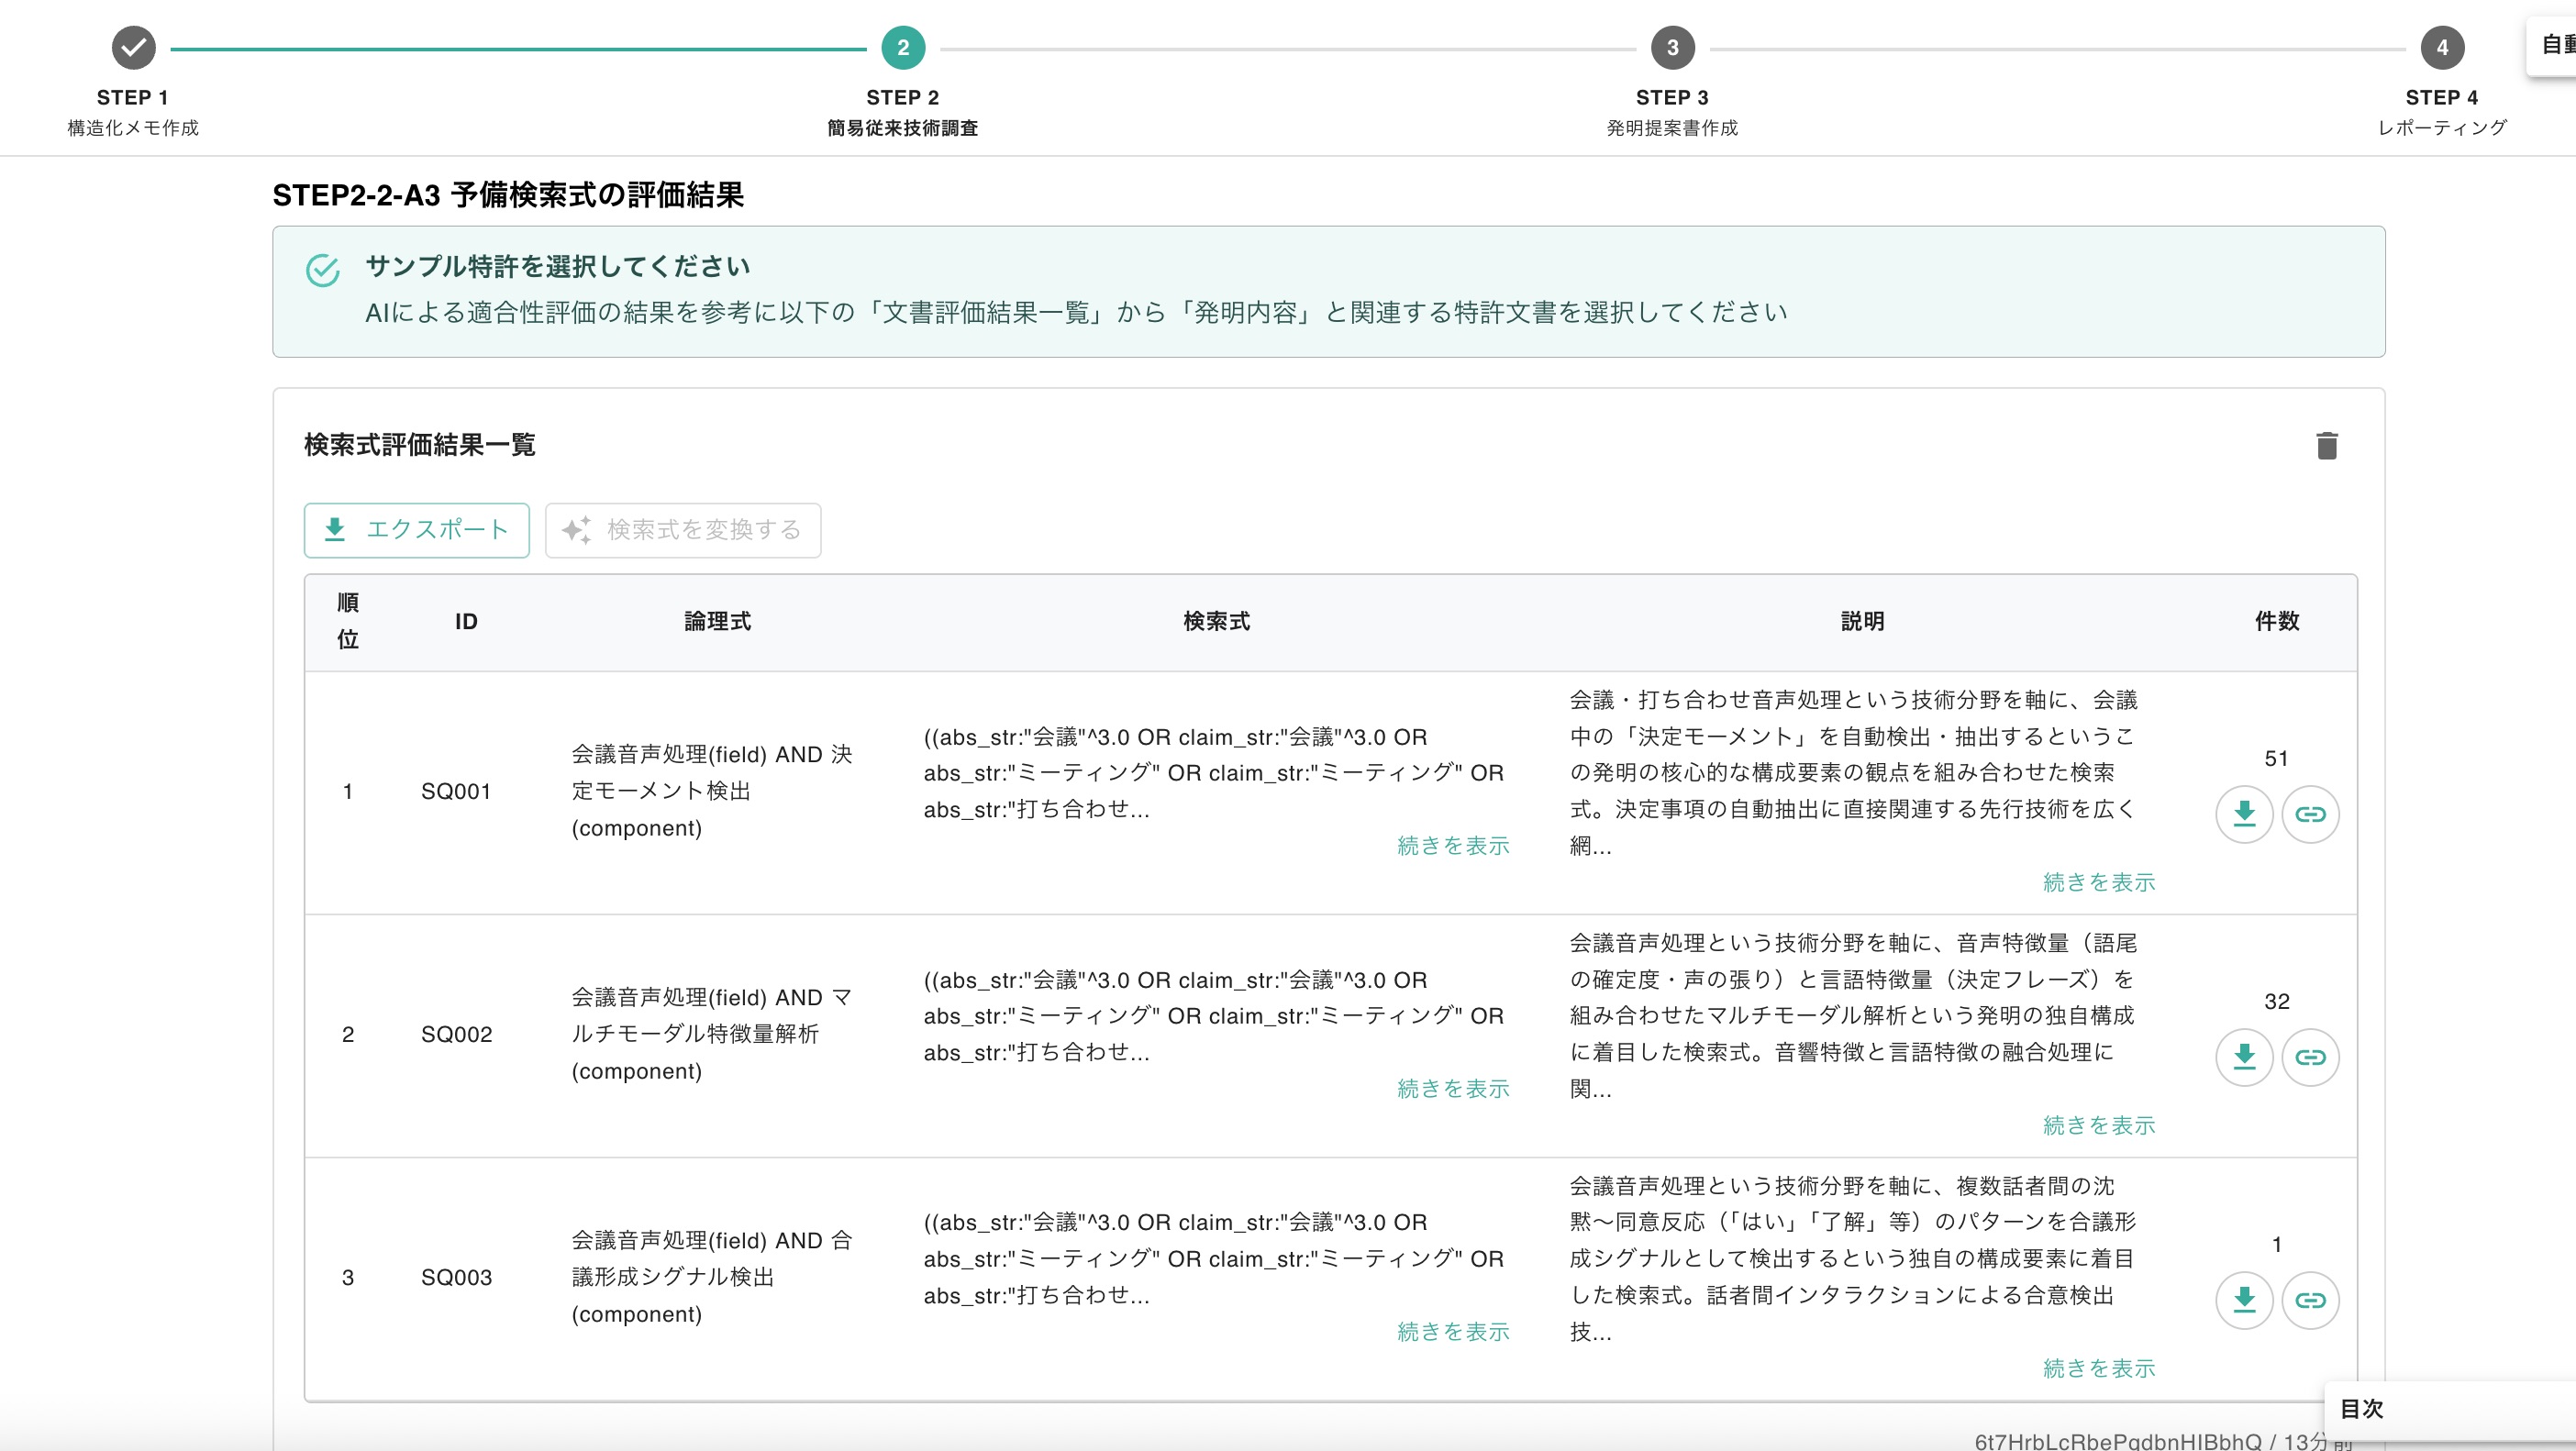Click the エクスポート button
The width and height of the screenshot is (2576, 1451).
(416, 530)
